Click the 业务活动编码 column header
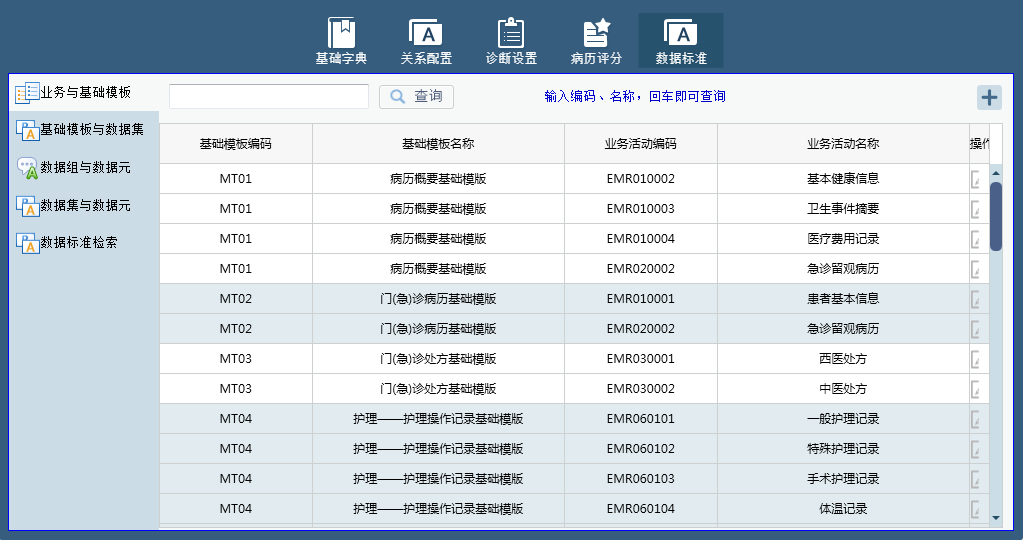 pyautogui.click(x=641, y=143)
